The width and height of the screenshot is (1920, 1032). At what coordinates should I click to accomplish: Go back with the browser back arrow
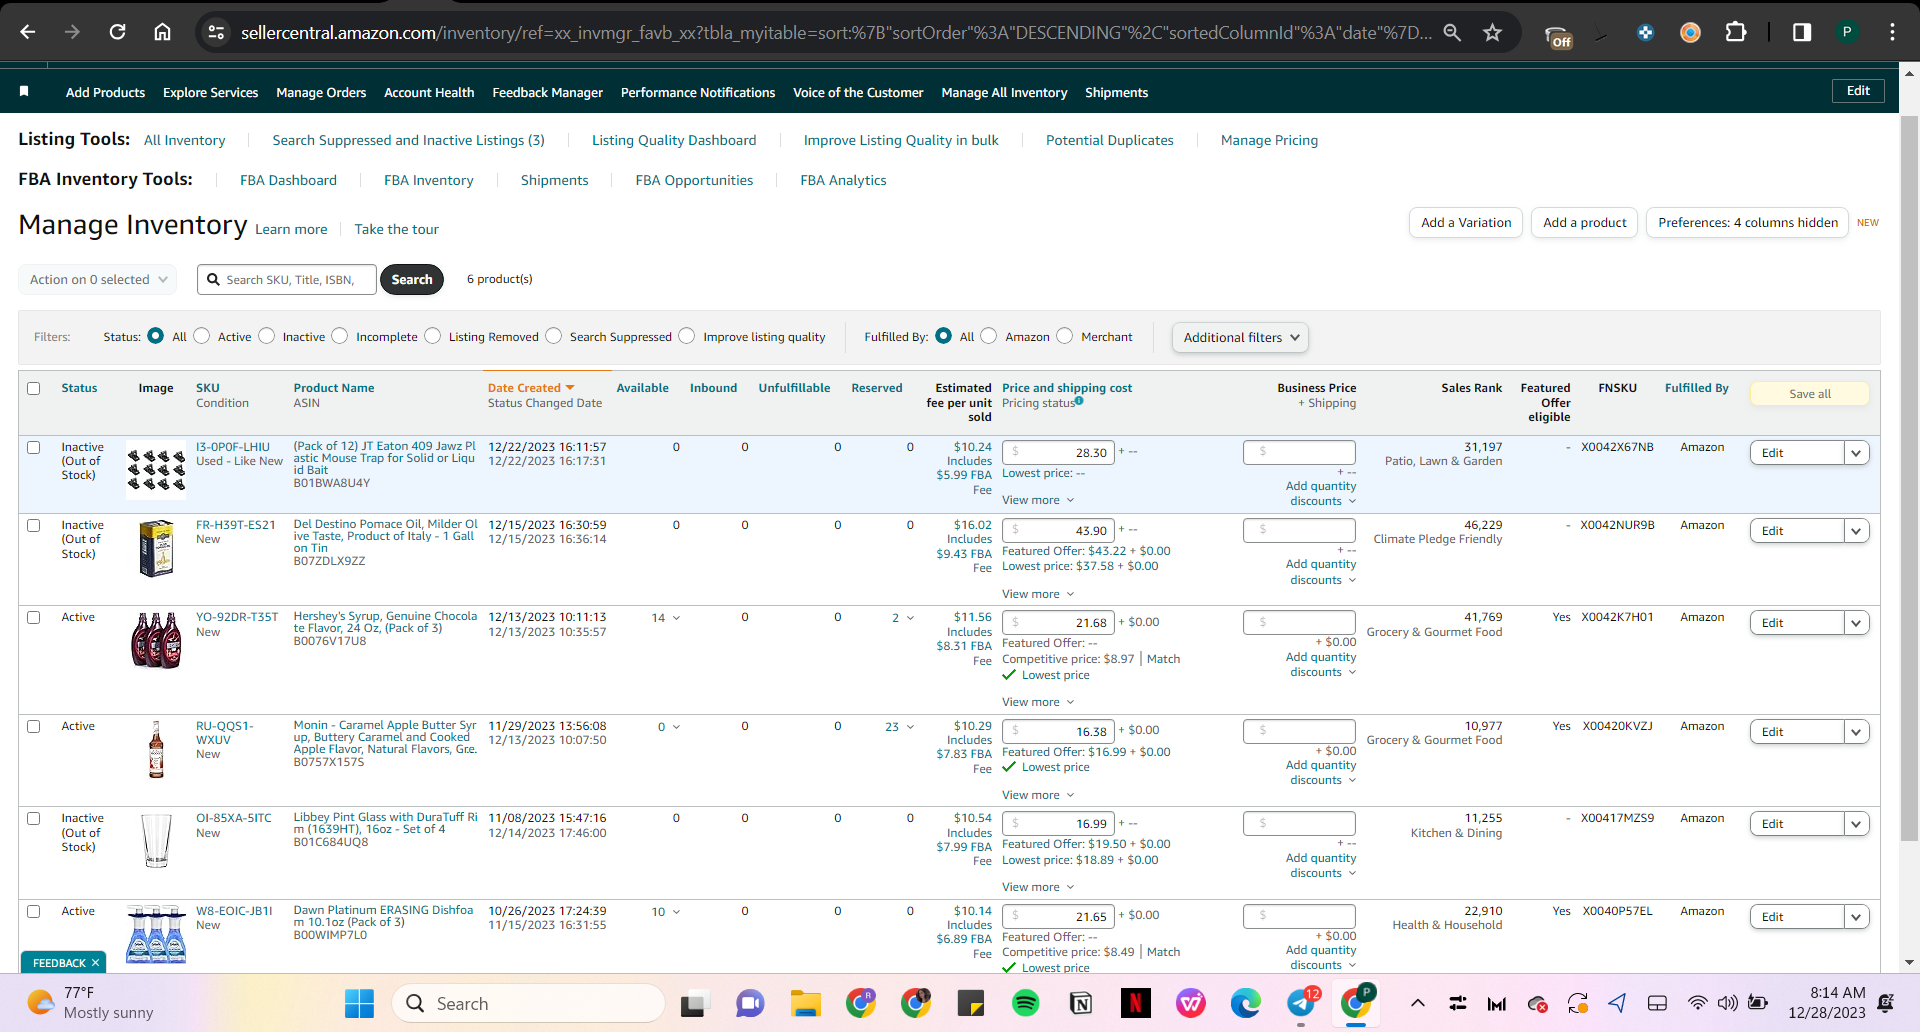[28, 32]
